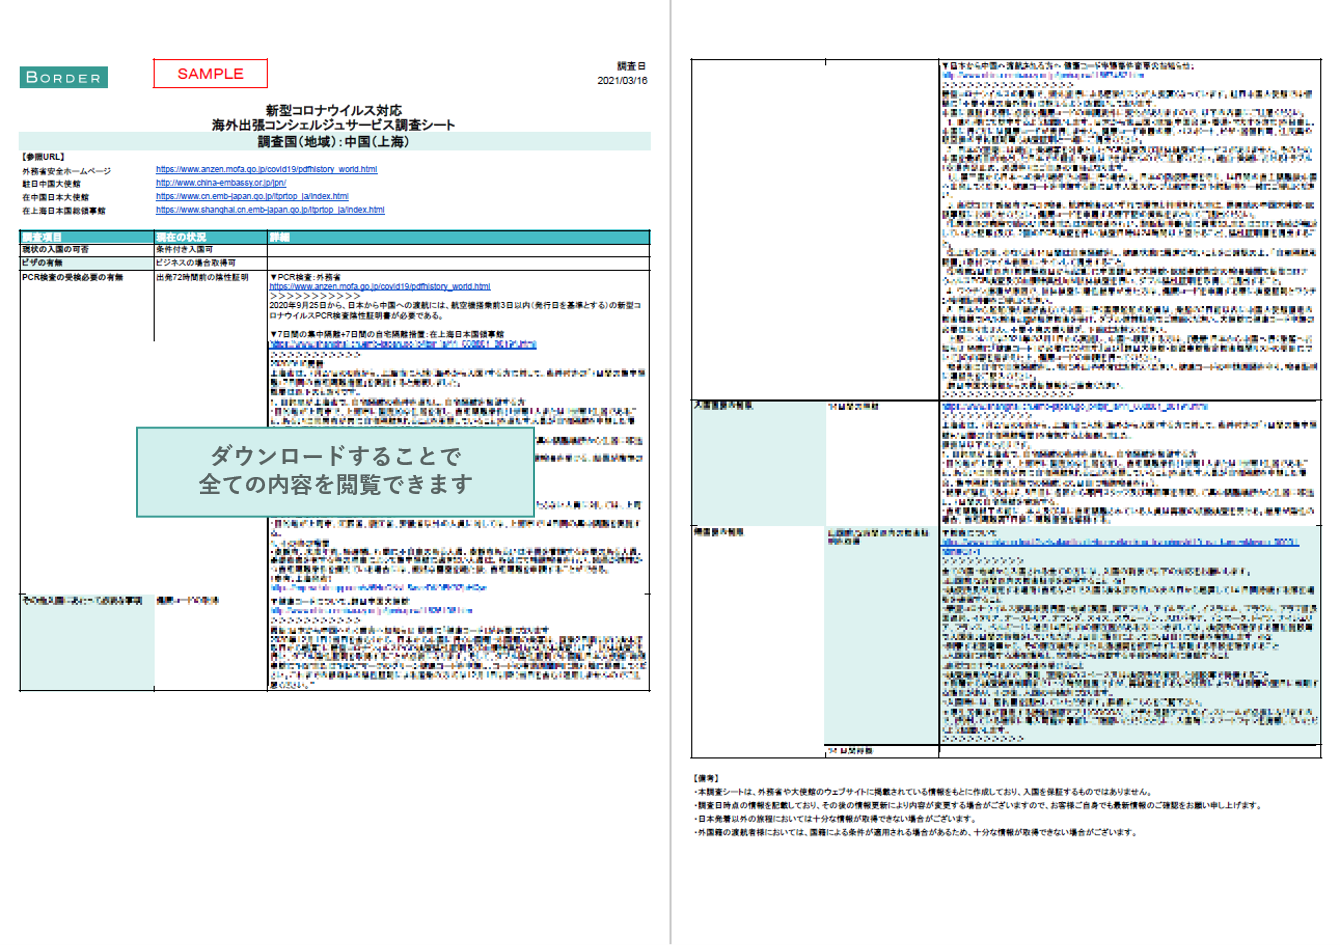
Task: Click the MOFA link under PCR検査 details
Action: [x=379, y=287]
